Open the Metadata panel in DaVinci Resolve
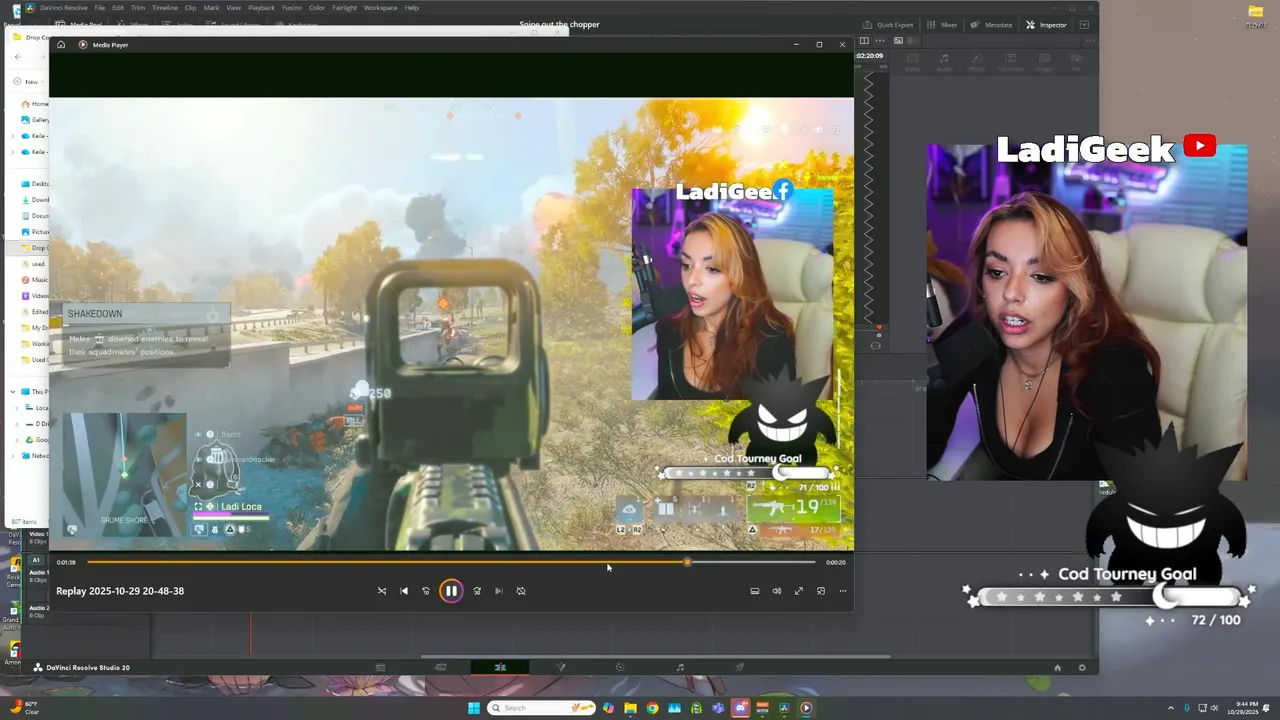Screen dimensions: 1280x720 [x=992, y=25]
